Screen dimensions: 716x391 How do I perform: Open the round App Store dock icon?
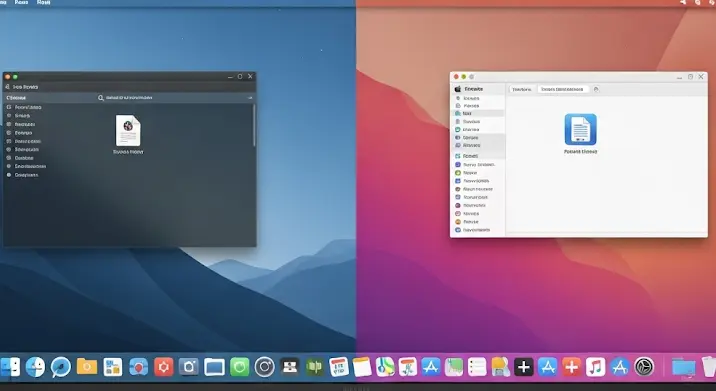point(620,367)
